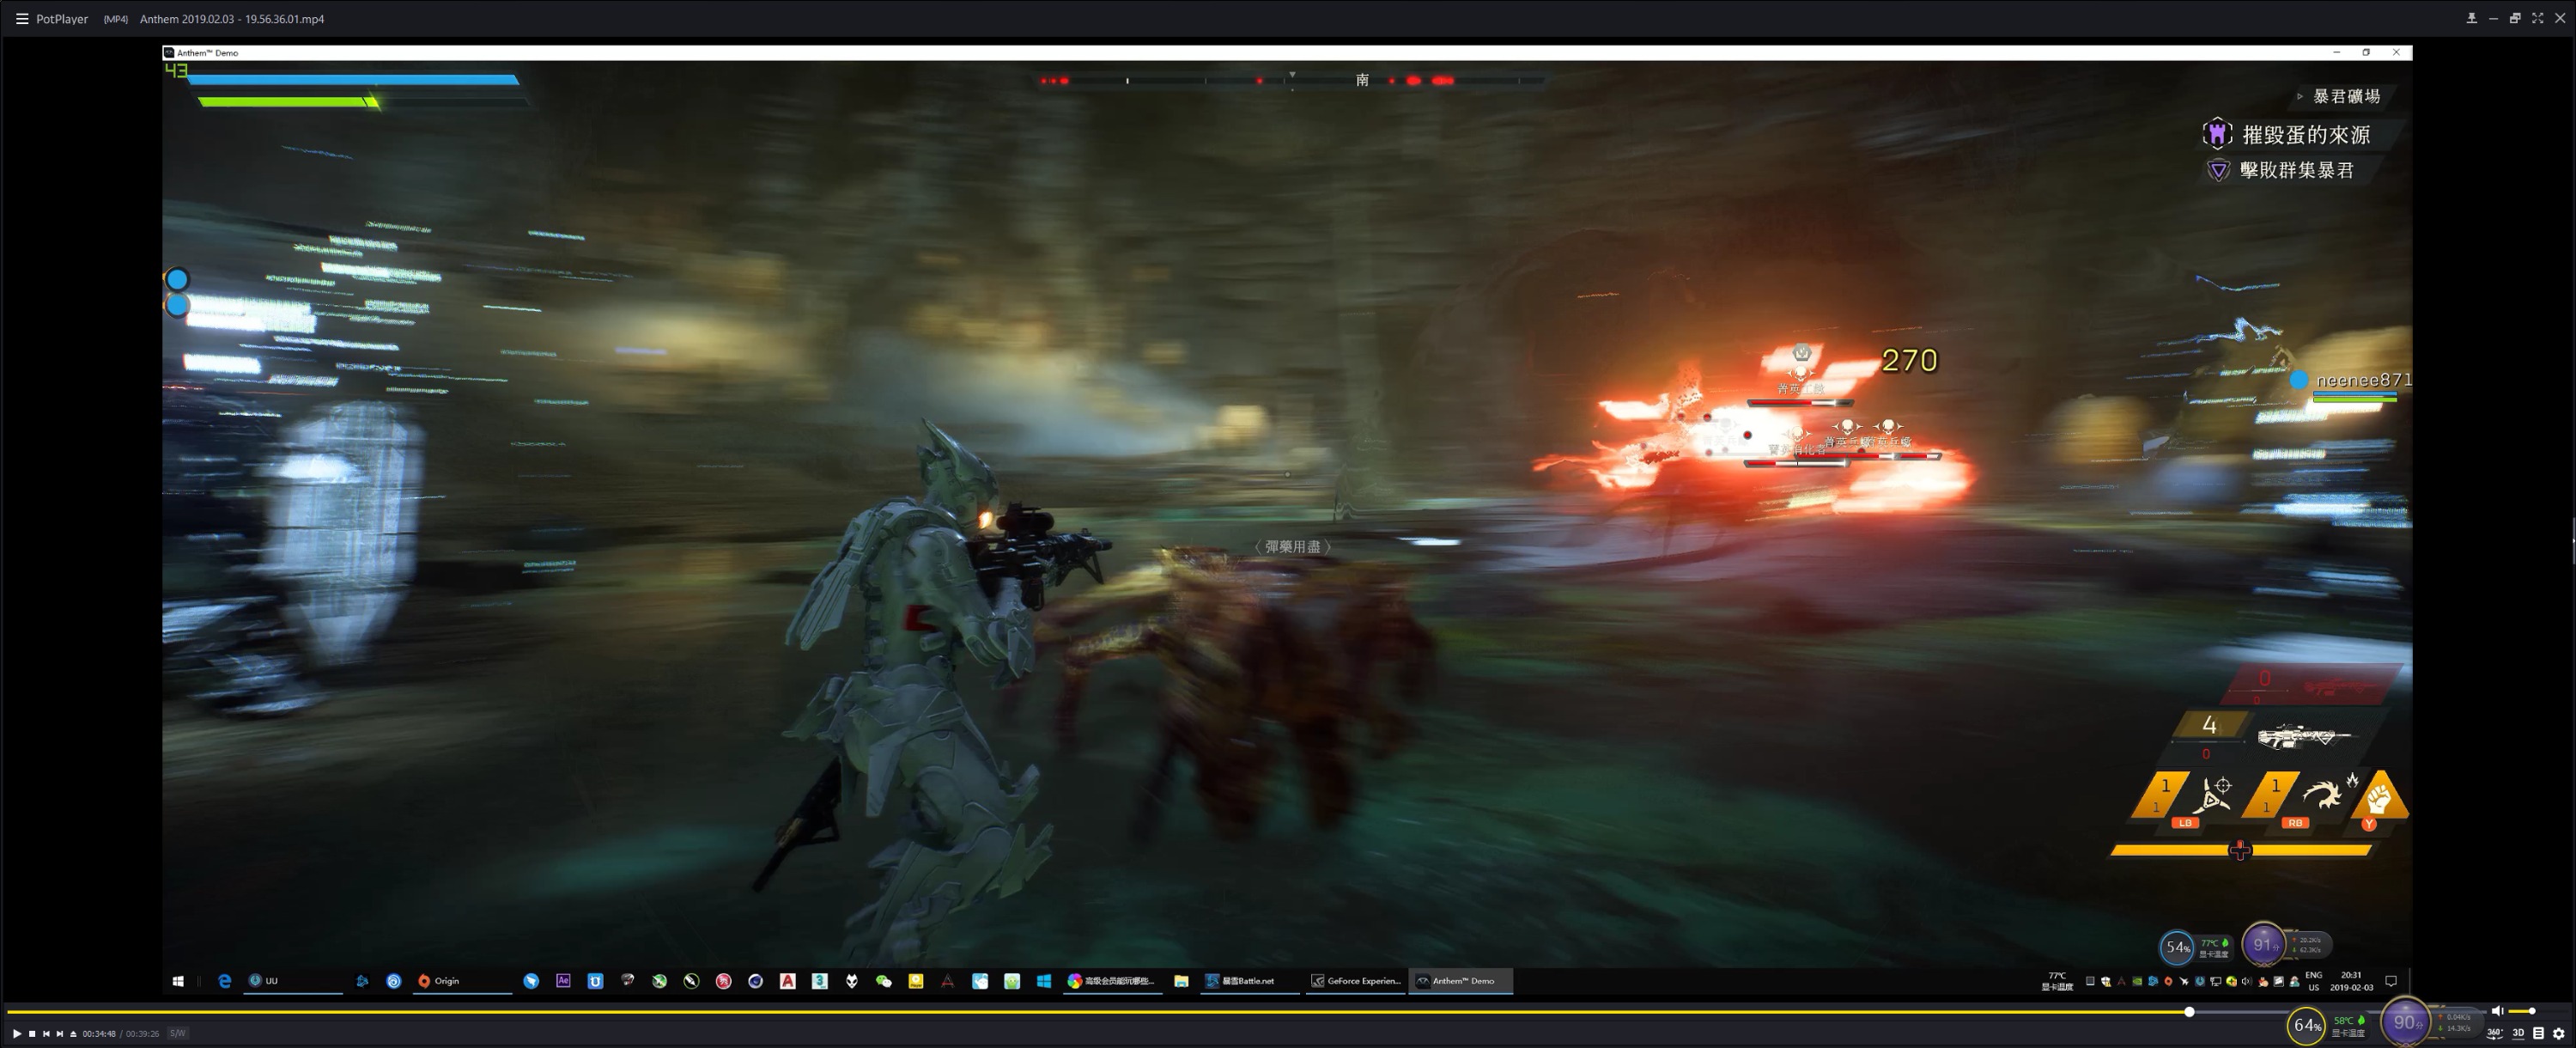Toggle 3D video mode
Viewport: 2576px width, 1048px height.
point(2518,1033)
